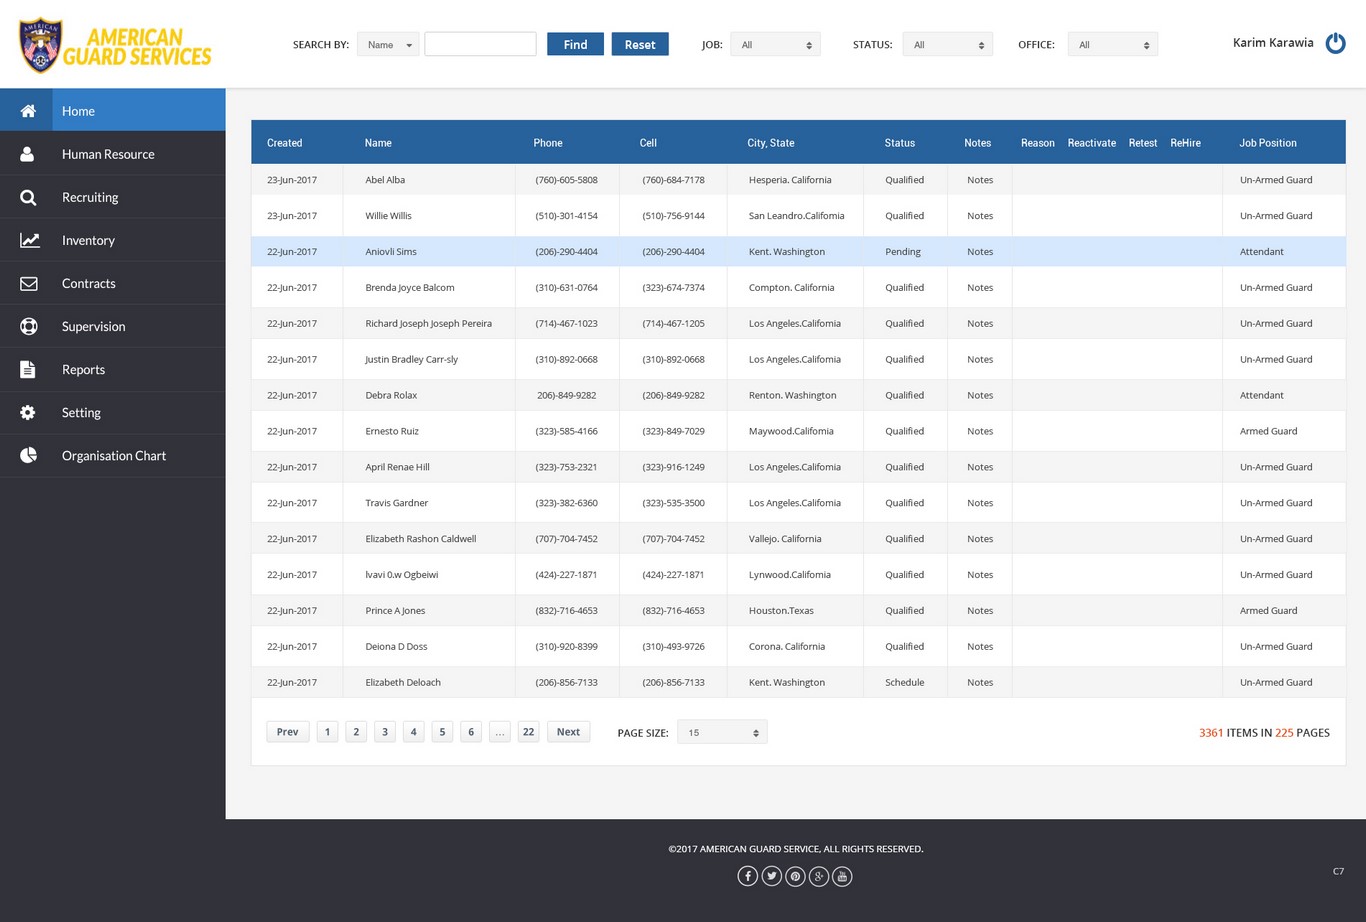The height and width of the screenshot is (922, 1366).
Task: Click the Recruiting magnifier icon
Action: click(28, 197)
